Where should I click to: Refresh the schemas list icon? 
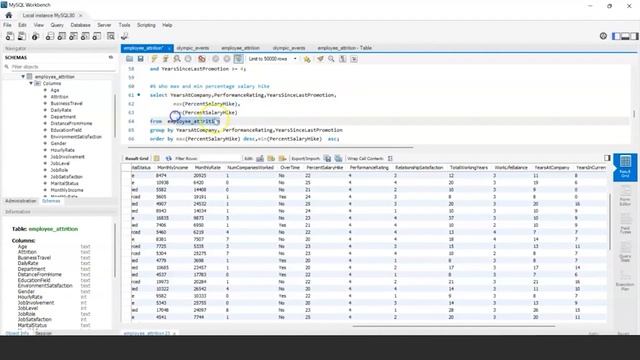click(x=111, y=58)
